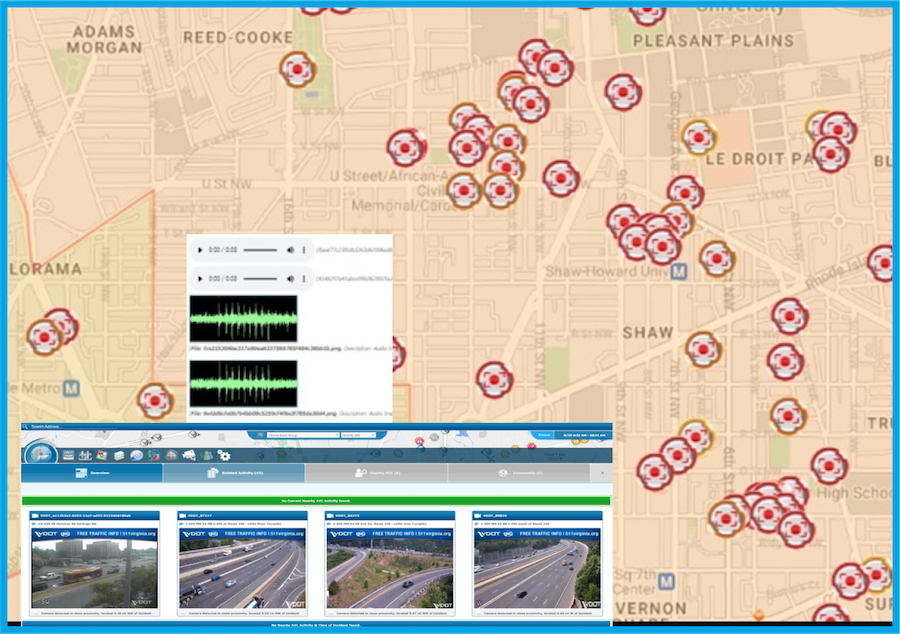The image size is (900, 634).
Task: Click the blue globe toolbar icon
Action: coord(136,456)
